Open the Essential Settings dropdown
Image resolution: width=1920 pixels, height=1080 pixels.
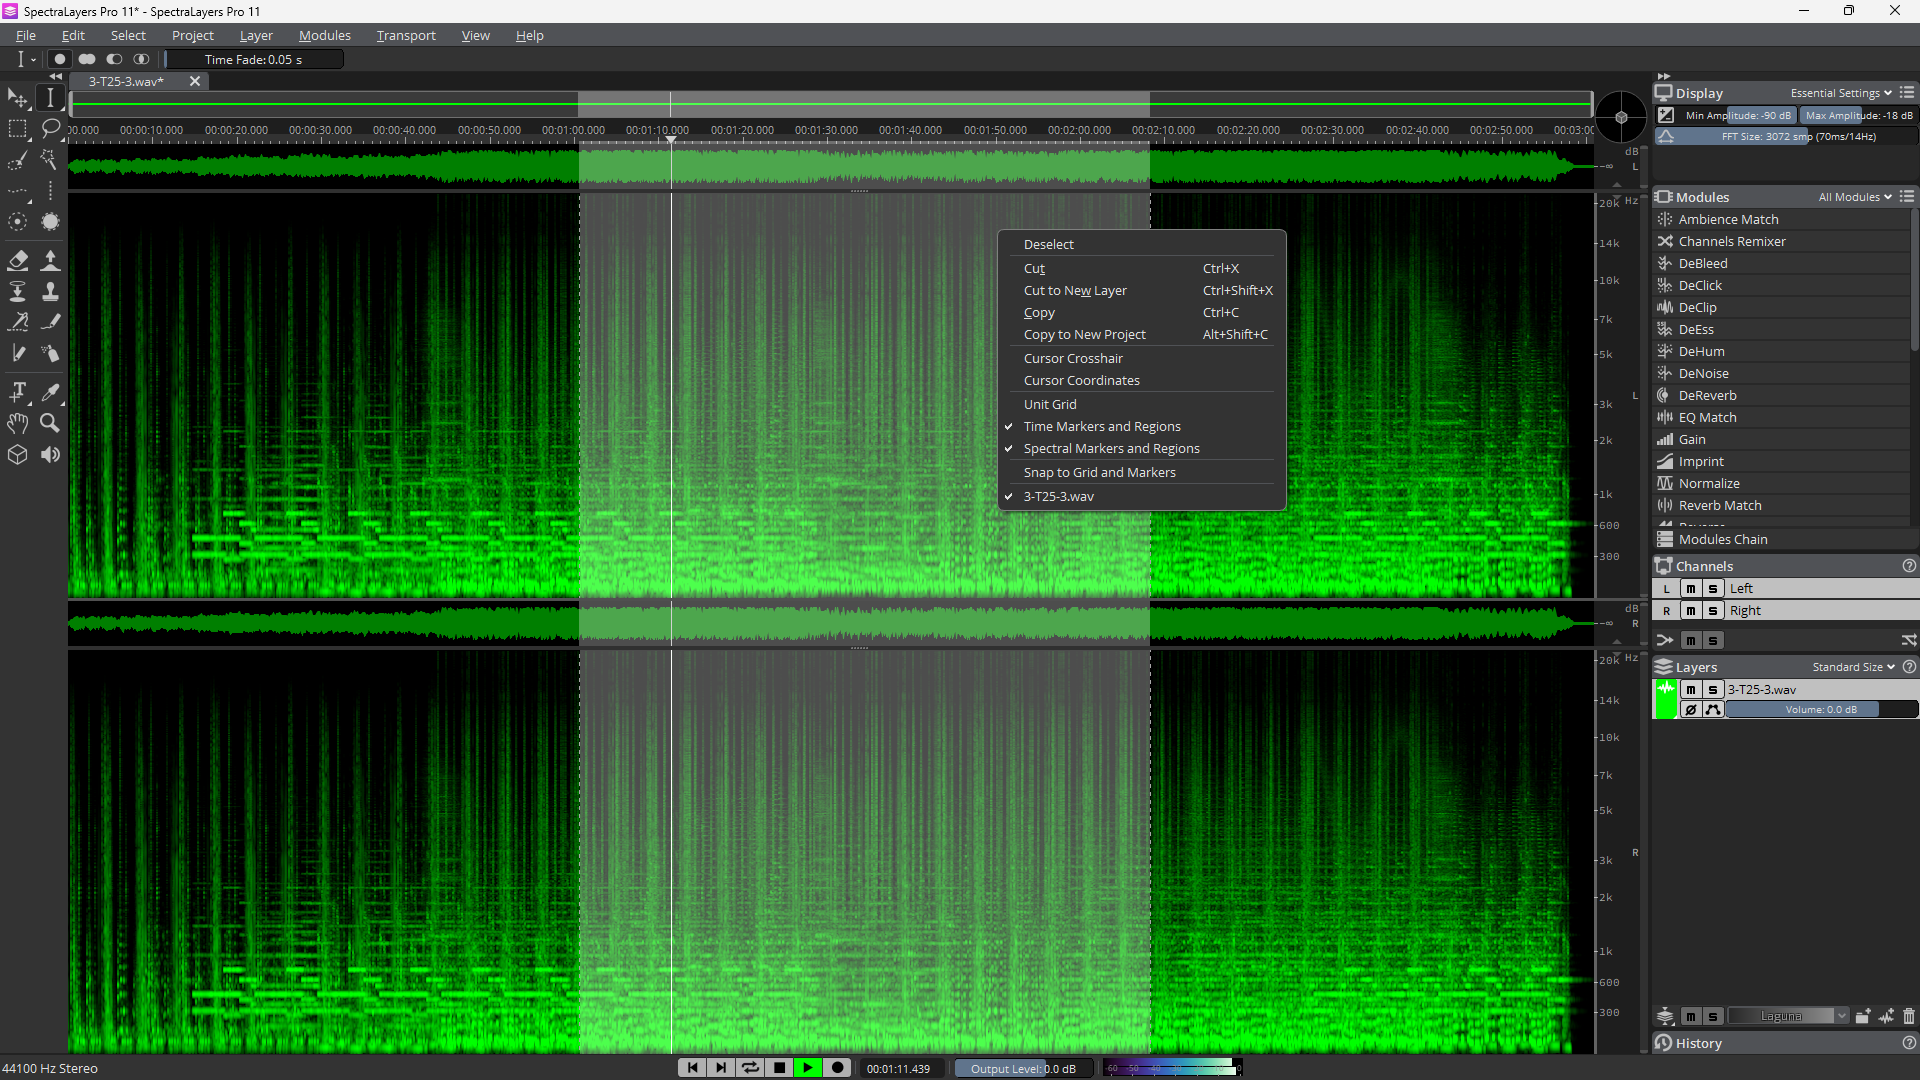(x=1840, y=93)
